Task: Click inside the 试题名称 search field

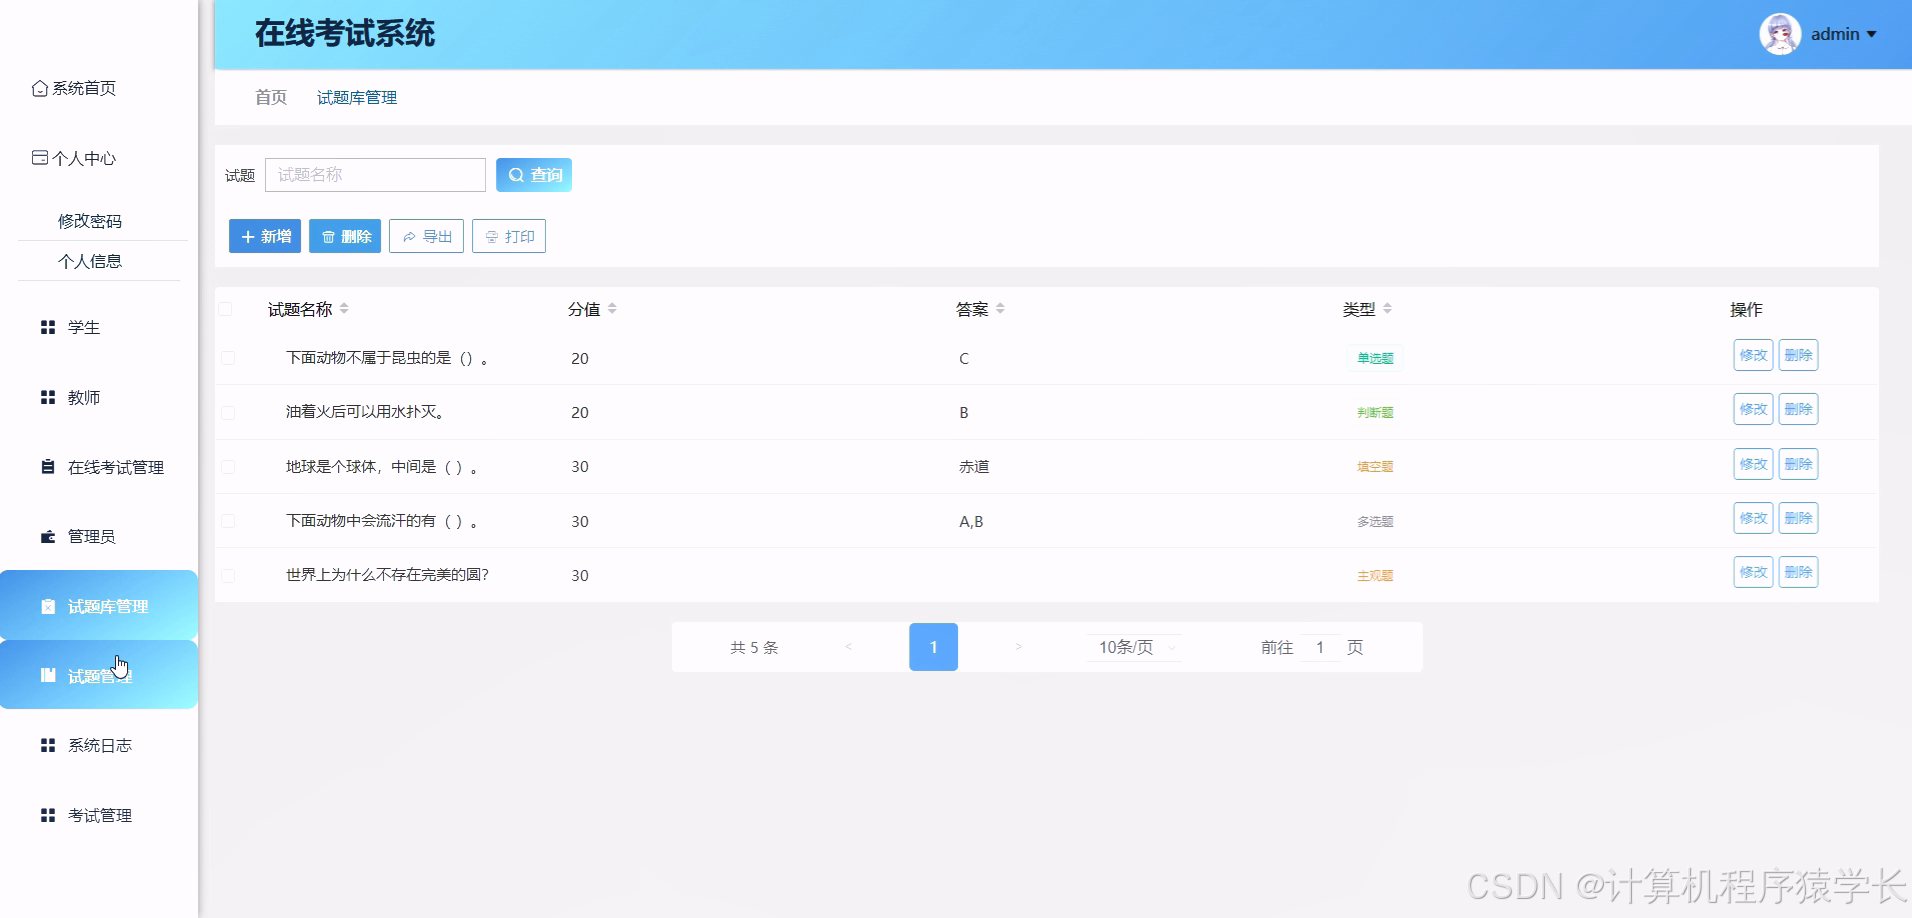Action: (374, 174)
